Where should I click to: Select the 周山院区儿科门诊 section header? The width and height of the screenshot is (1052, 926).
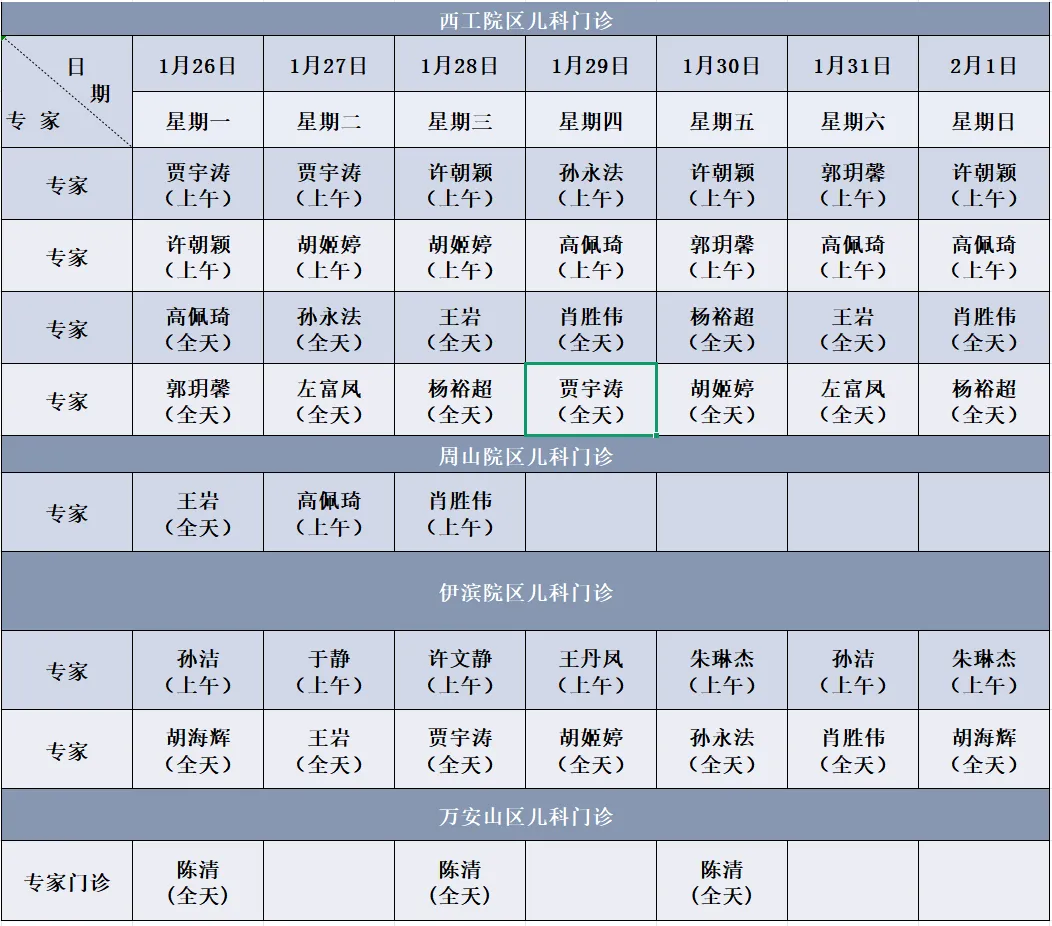526,456
